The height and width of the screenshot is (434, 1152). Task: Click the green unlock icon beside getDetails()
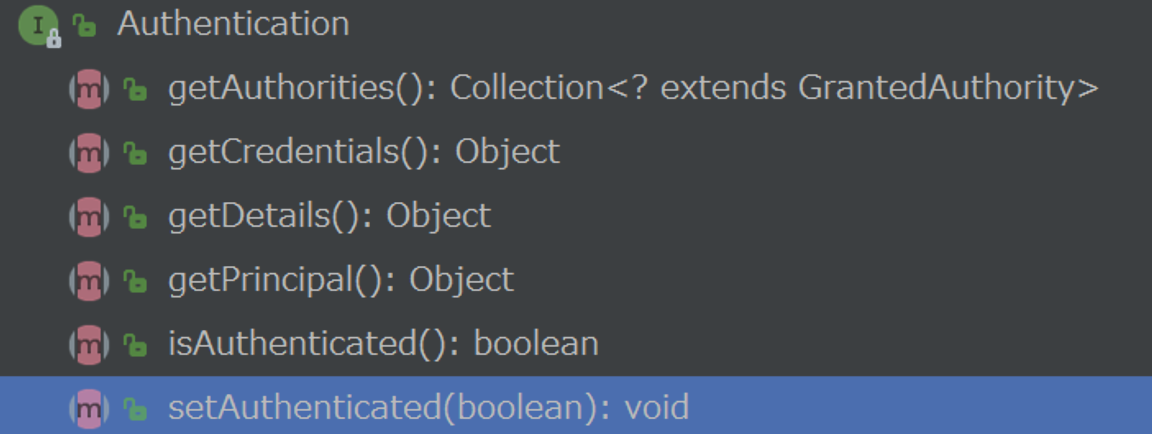tap(134, 217)
